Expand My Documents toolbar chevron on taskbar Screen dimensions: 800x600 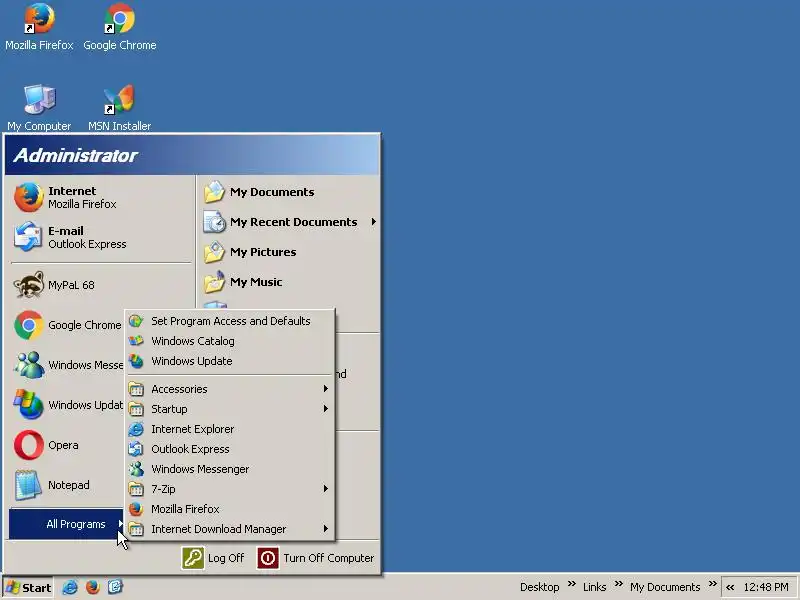[x=713, y=584]
